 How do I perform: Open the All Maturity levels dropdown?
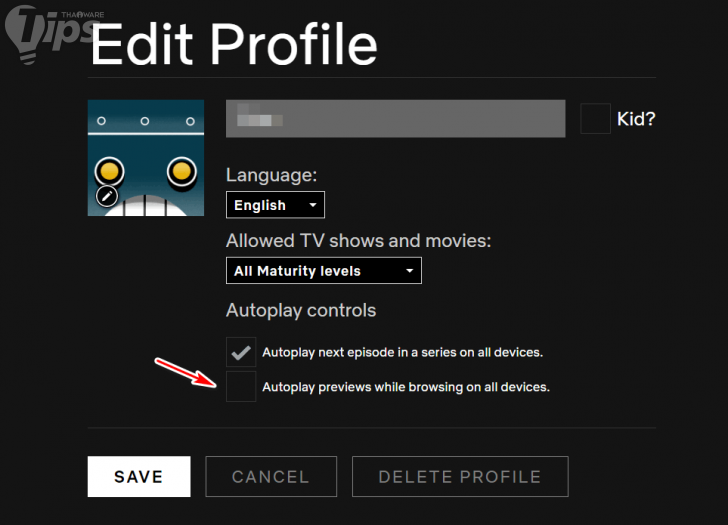(x=324, y=271)
